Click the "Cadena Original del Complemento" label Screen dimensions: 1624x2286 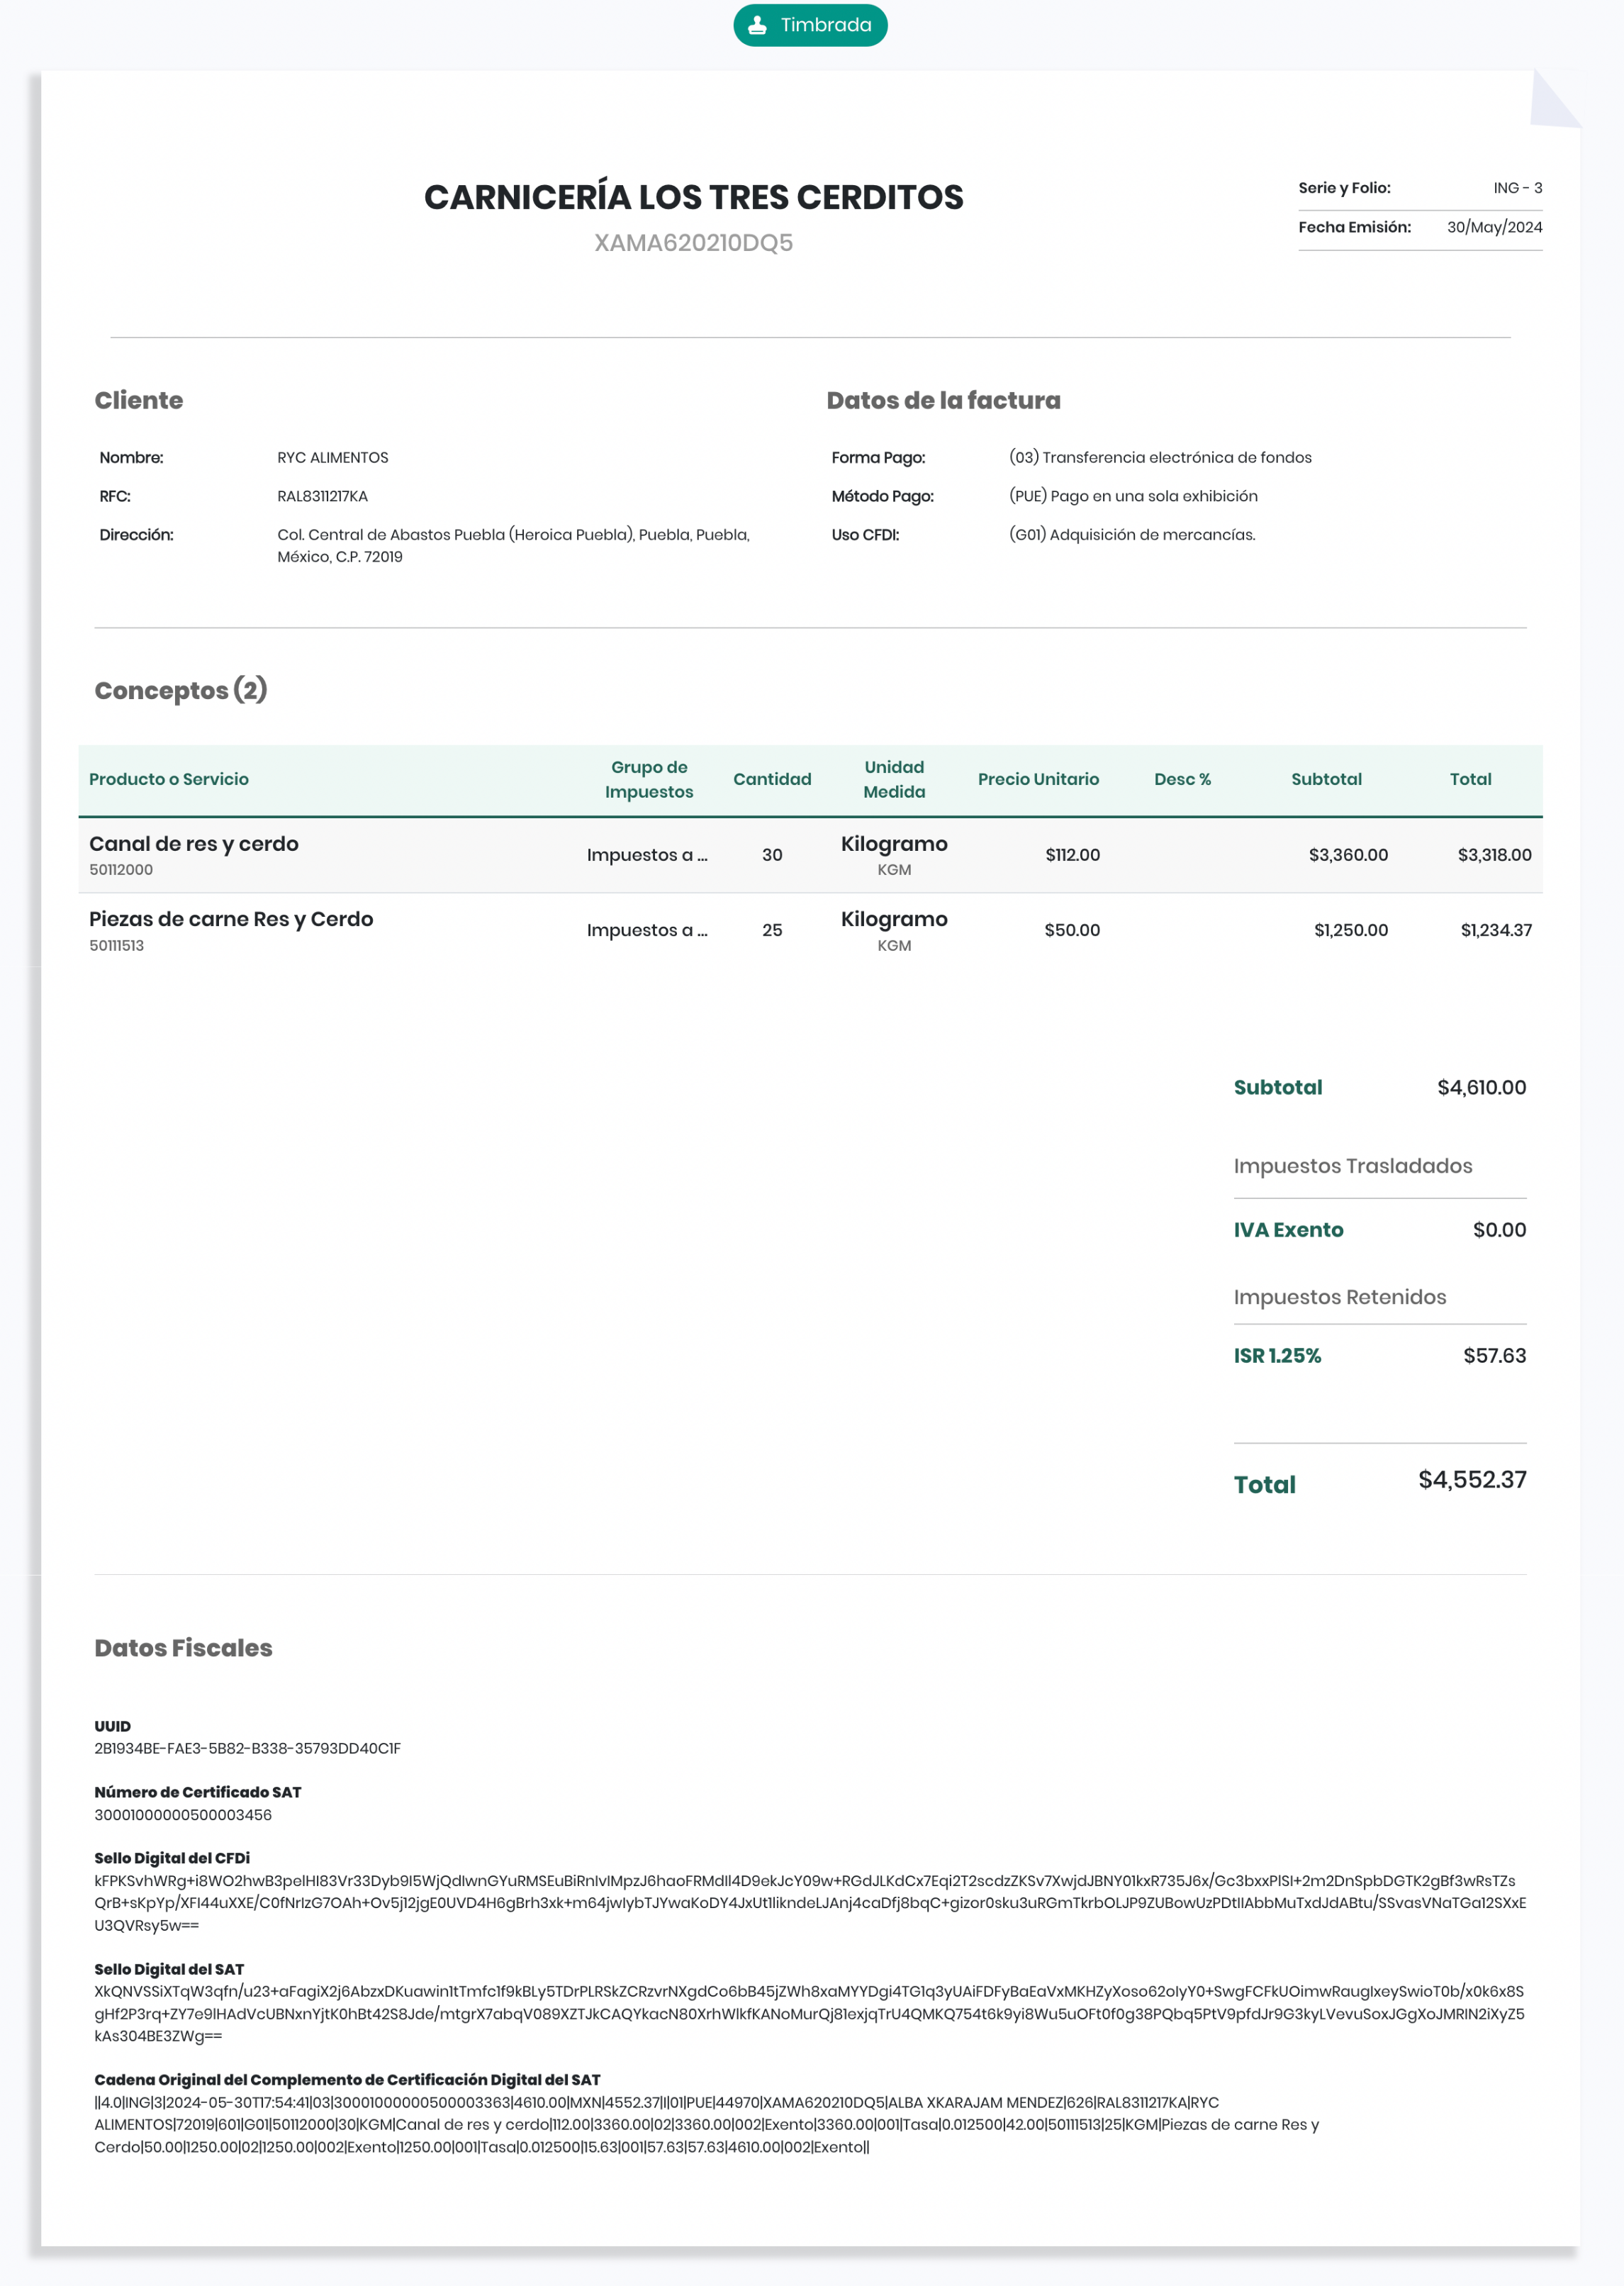[x=347, y=2080]
